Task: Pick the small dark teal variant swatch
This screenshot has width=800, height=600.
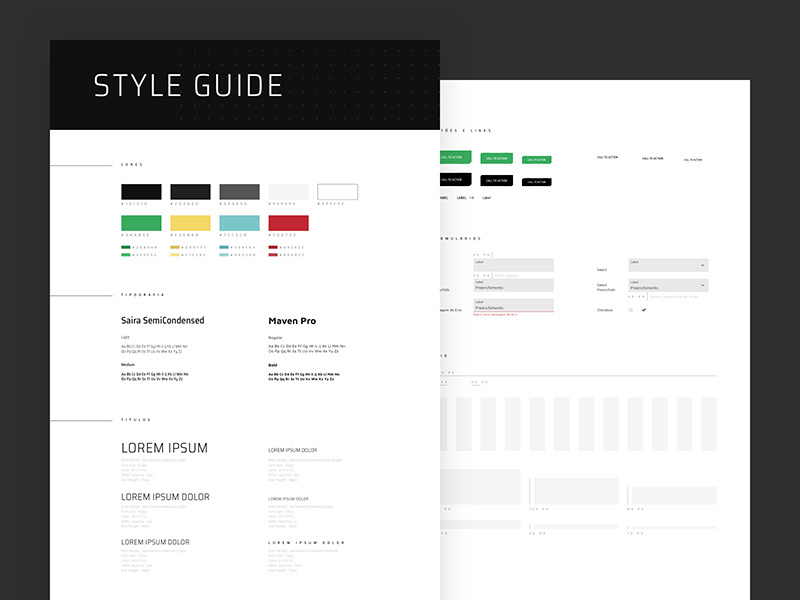Action: [x=224, y=247]
